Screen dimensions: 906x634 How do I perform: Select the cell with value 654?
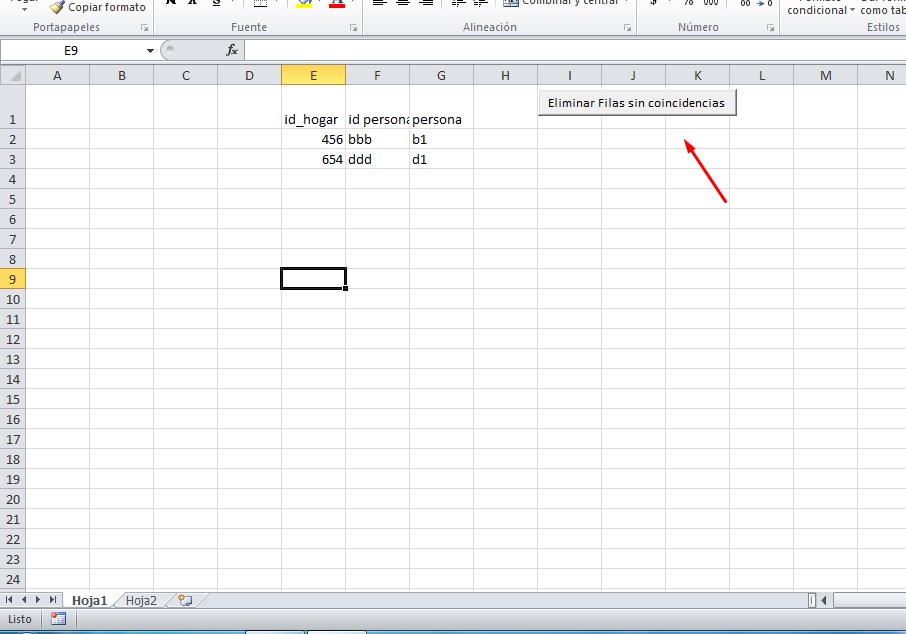(x=314, y=160)
